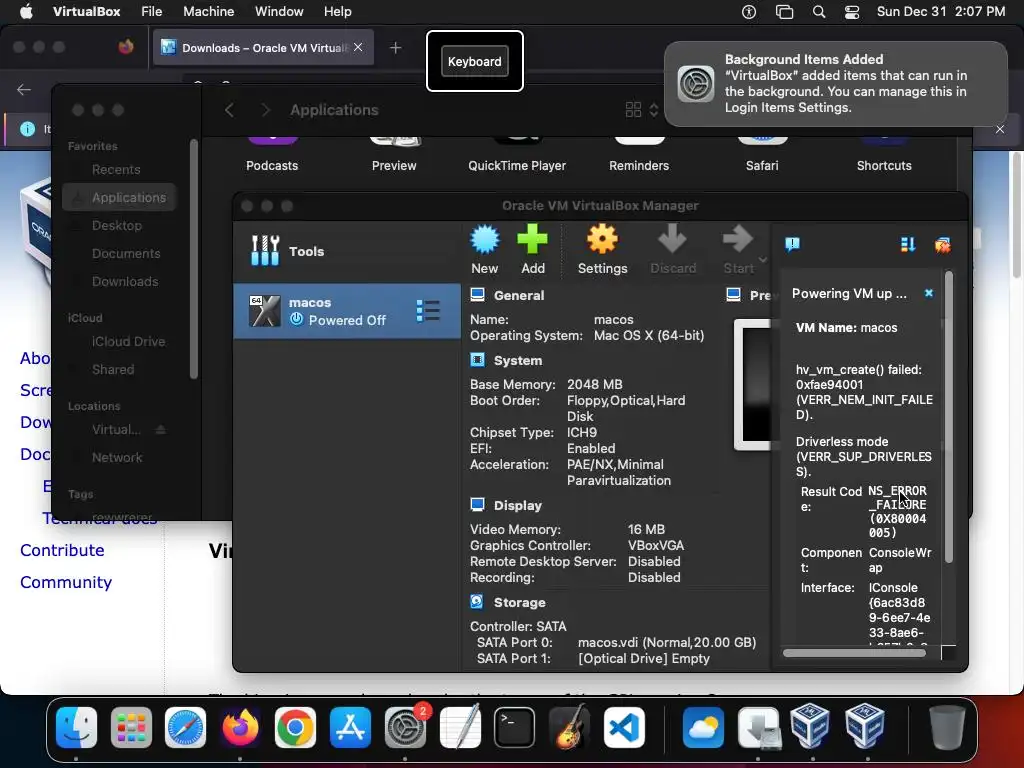1024x768 pixels.
Task: Open Finder from the Dock
Action: [76, 727]
